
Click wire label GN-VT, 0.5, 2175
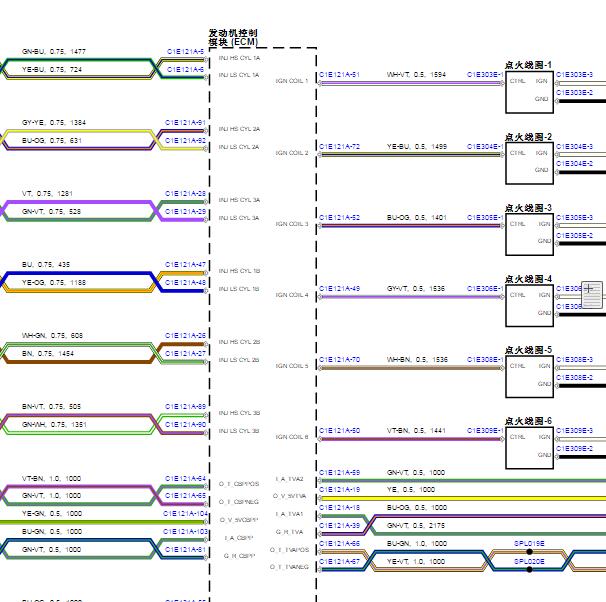[x=416, y=525]
